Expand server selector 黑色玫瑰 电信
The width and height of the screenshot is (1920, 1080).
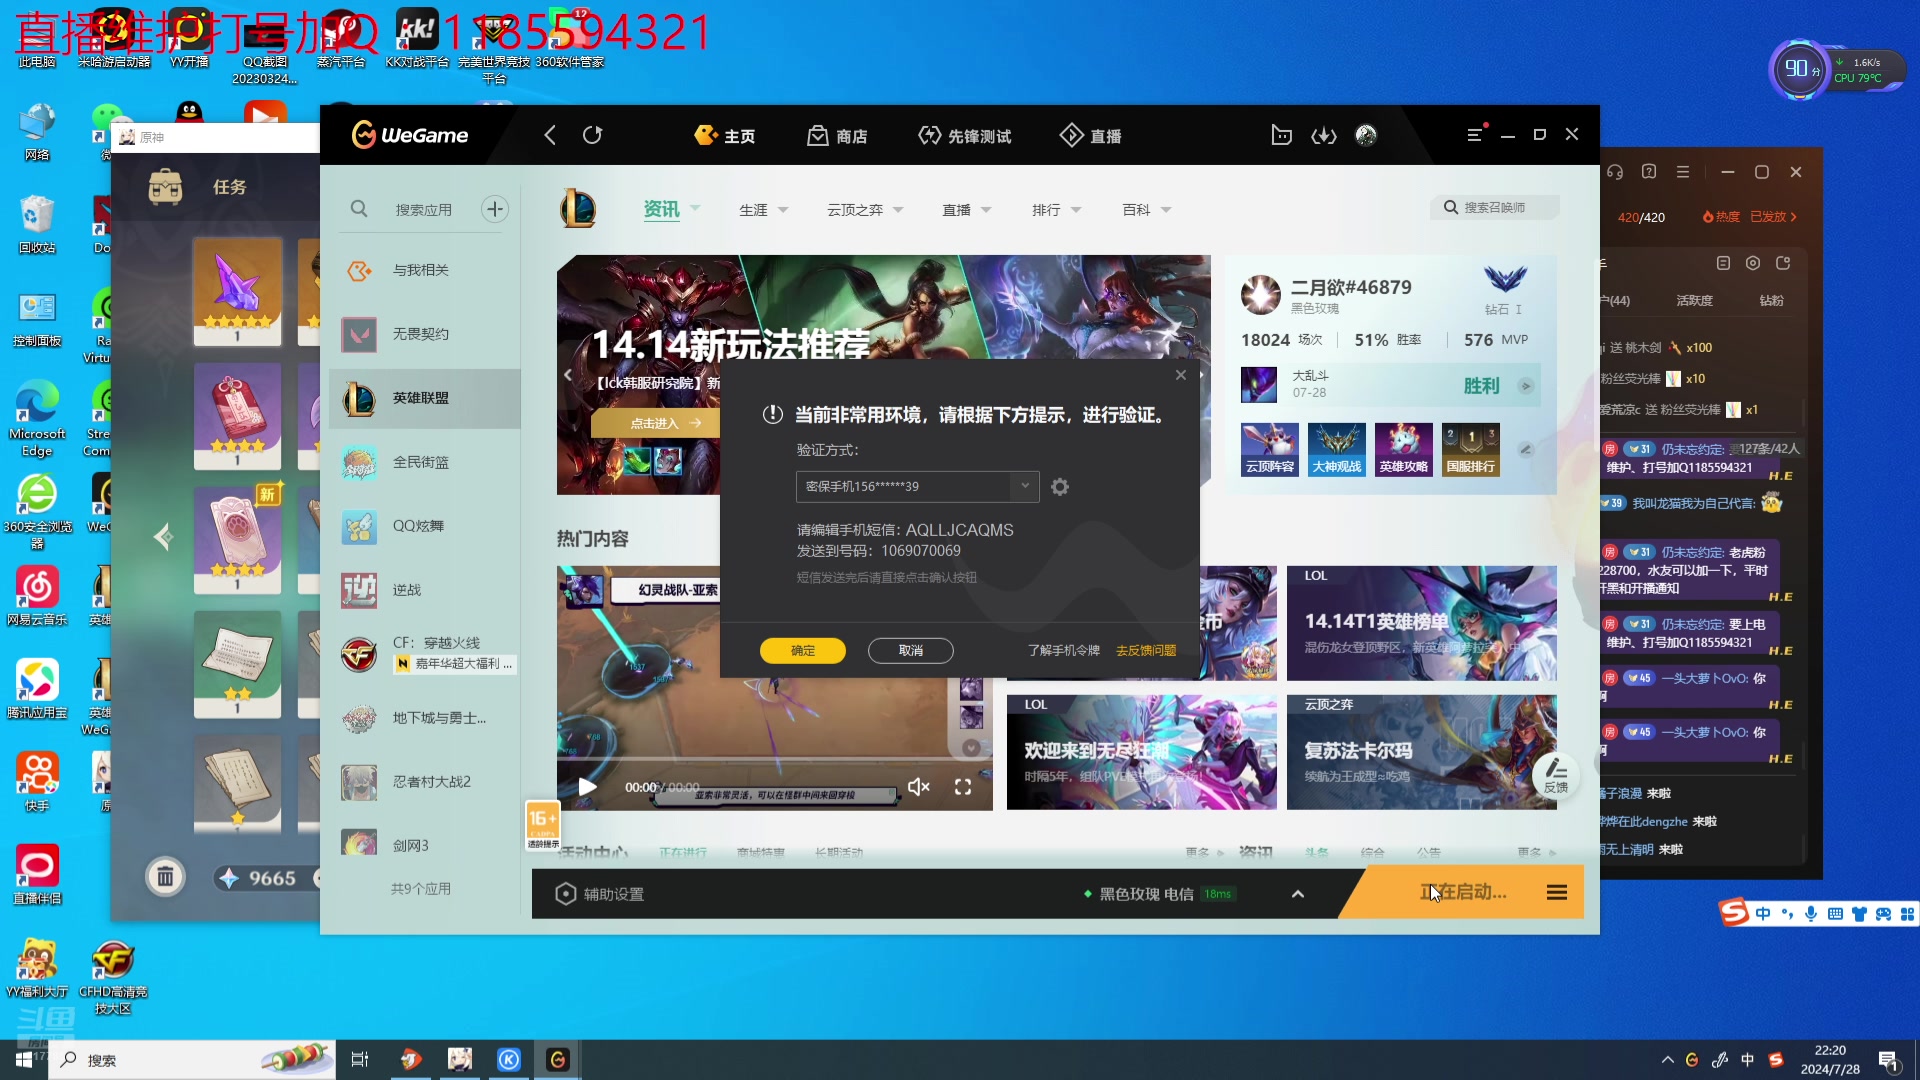pos(1298,894)
